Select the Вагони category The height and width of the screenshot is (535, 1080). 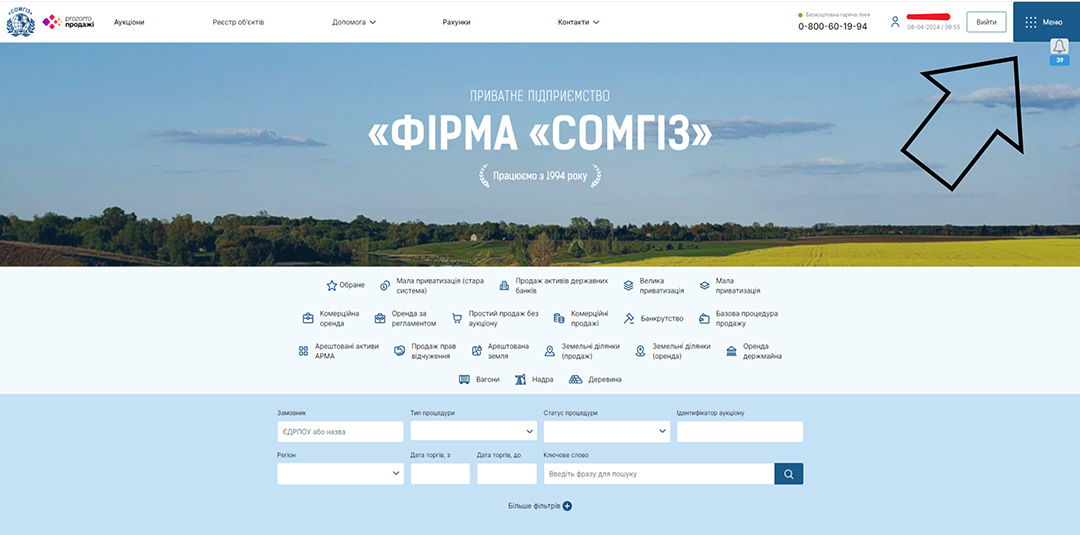[479, 379]
